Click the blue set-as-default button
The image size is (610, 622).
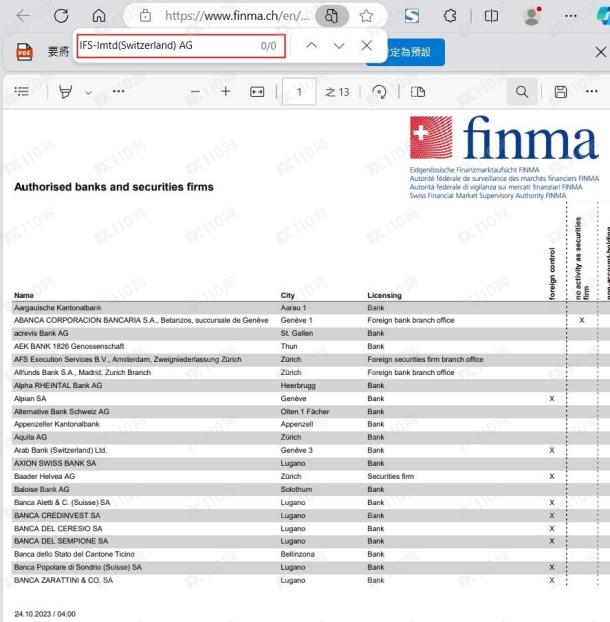412,52
